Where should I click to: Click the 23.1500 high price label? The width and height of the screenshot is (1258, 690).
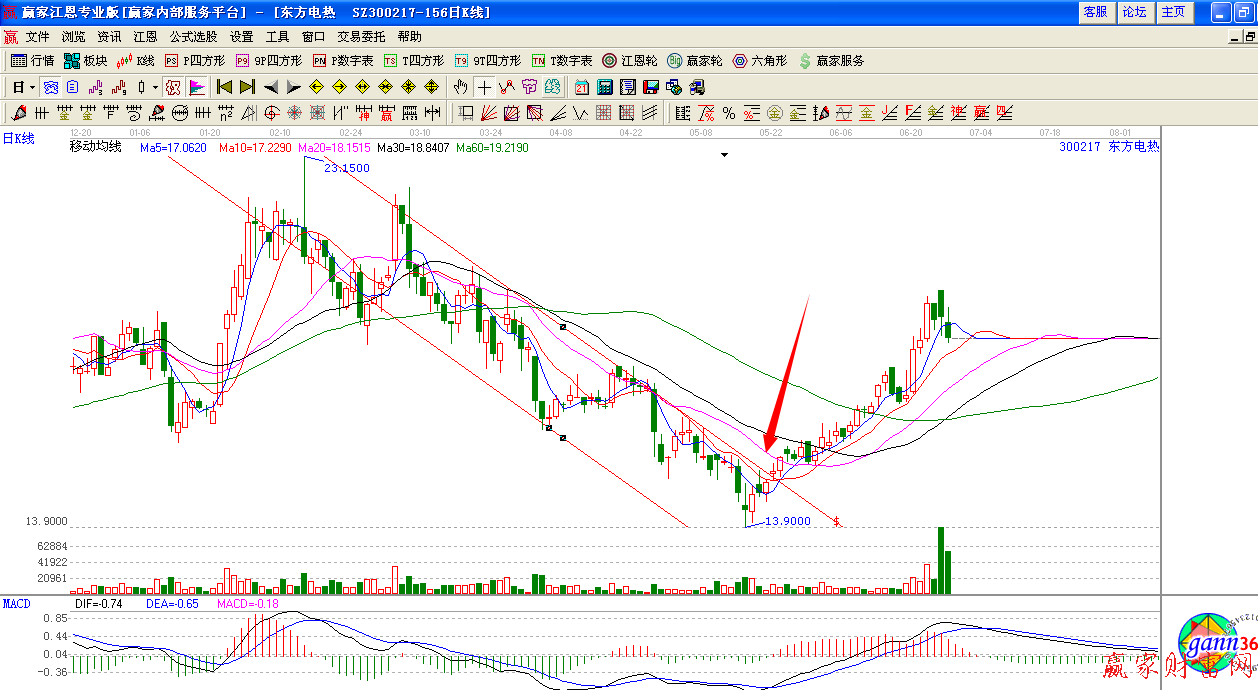coord(347,168)
